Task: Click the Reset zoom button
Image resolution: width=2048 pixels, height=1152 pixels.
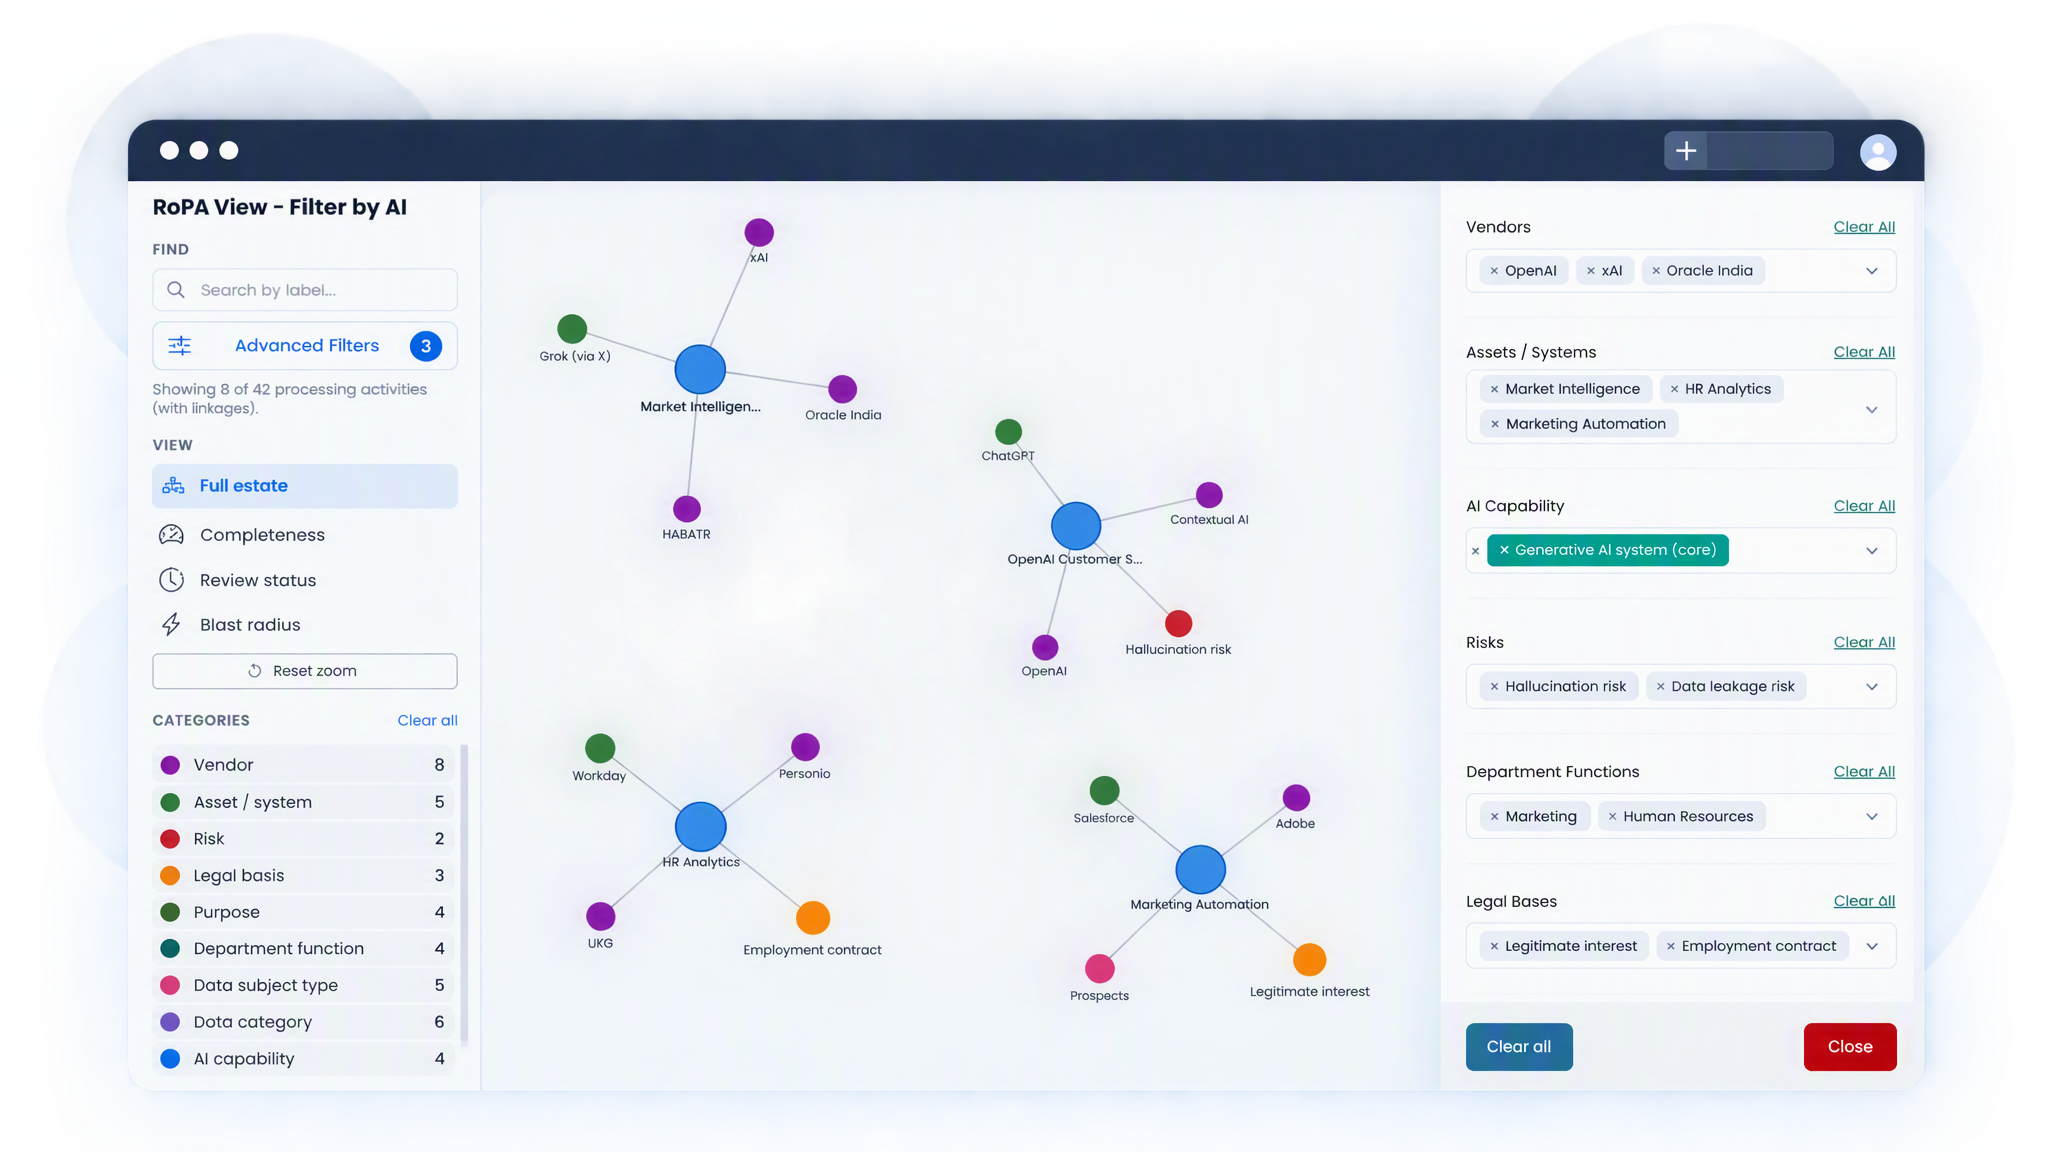Action: [x=305, y=671]
